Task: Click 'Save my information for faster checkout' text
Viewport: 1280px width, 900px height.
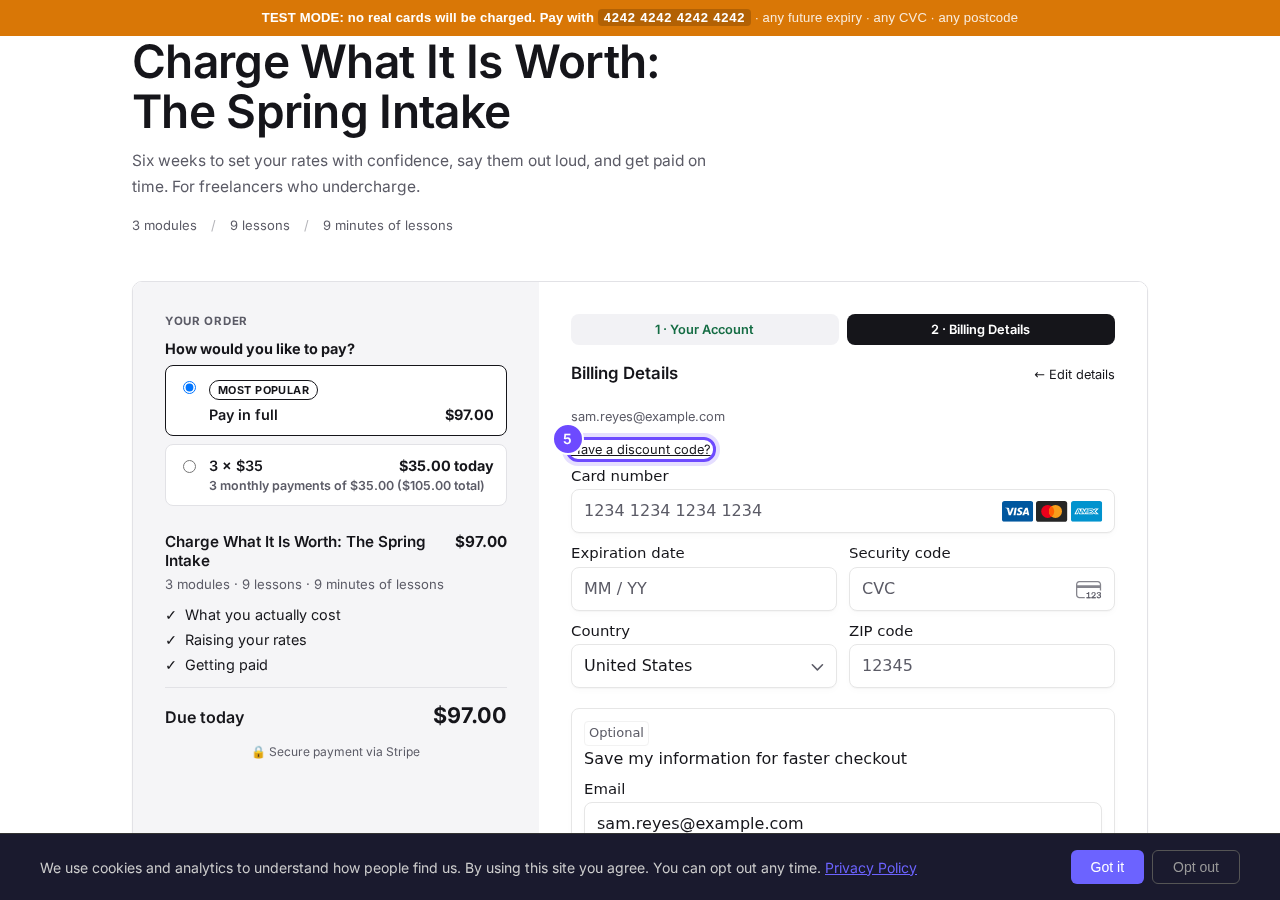Action: (x=745, y=759)
